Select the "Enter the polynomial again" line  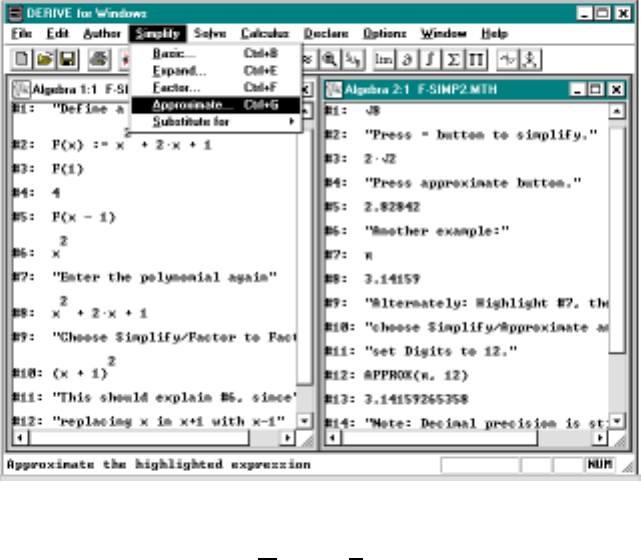[164, 278]
